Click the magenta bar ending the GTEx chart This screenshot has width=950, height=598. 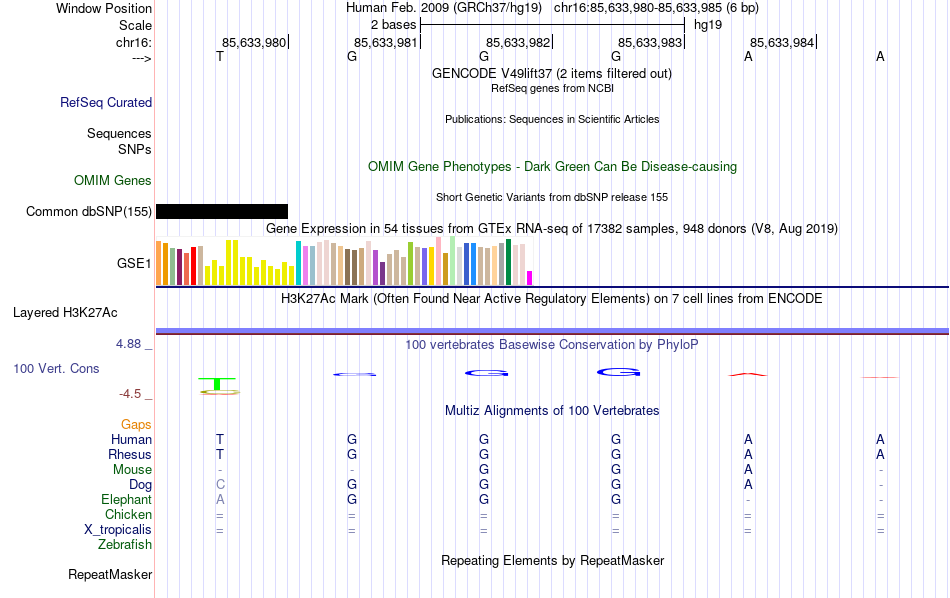click(530, 278)
